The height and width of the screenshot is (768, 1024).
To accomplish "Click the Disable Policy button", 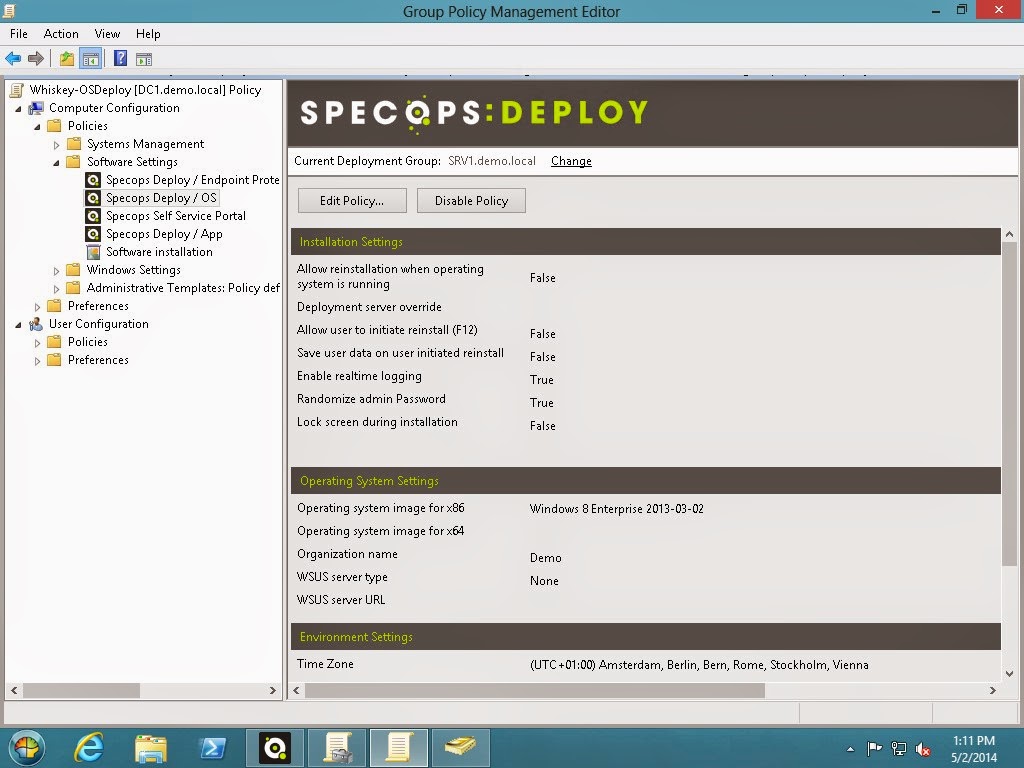I will click(471, 200).
